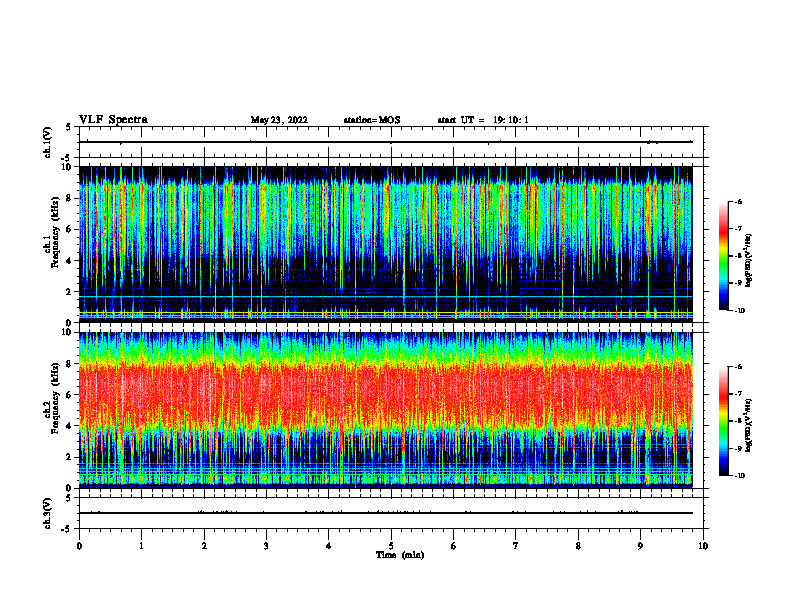This screenshot has width=792, height=612.
Task: Click the ch.1 spectrogram color bar
Action: [724, 256]
